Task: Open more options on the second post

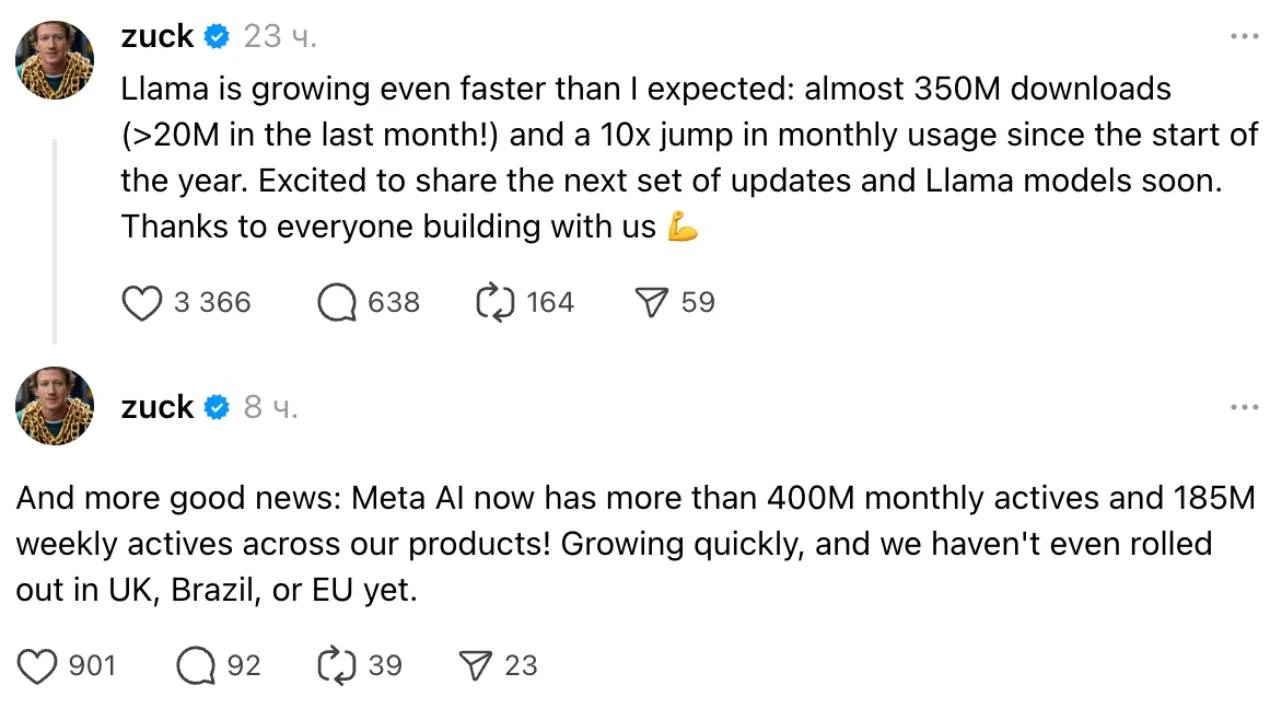Action: [x=1244, y=407]
